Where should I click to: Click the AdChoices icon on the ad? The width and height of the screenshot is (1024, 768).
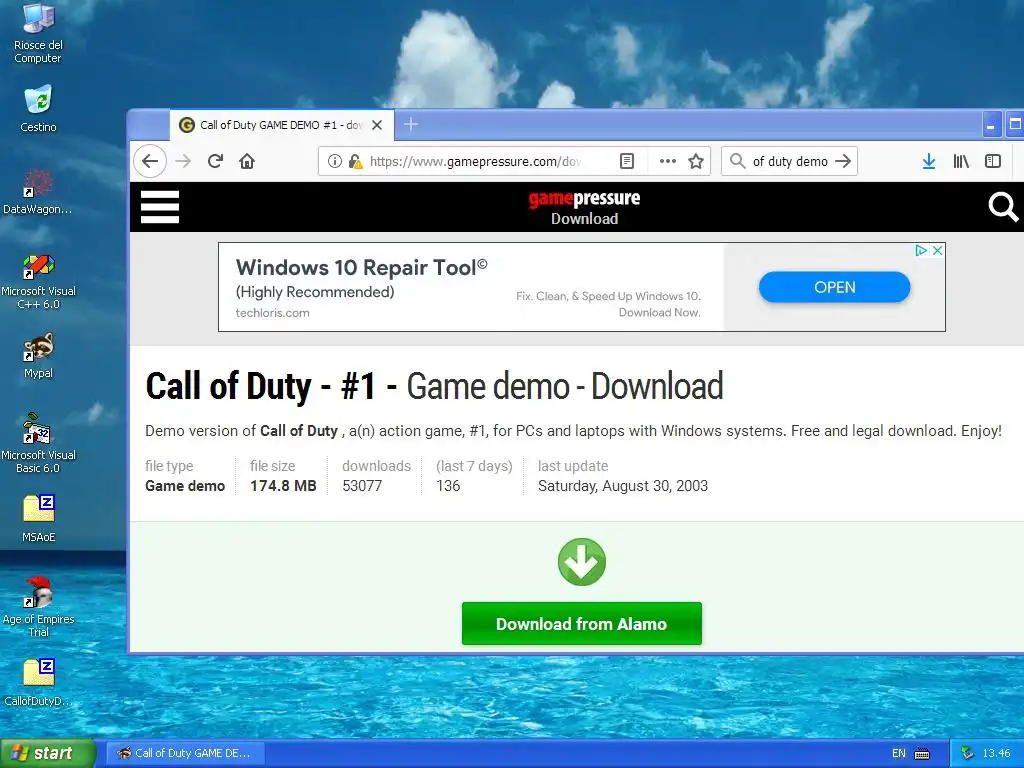pos(921,250)
